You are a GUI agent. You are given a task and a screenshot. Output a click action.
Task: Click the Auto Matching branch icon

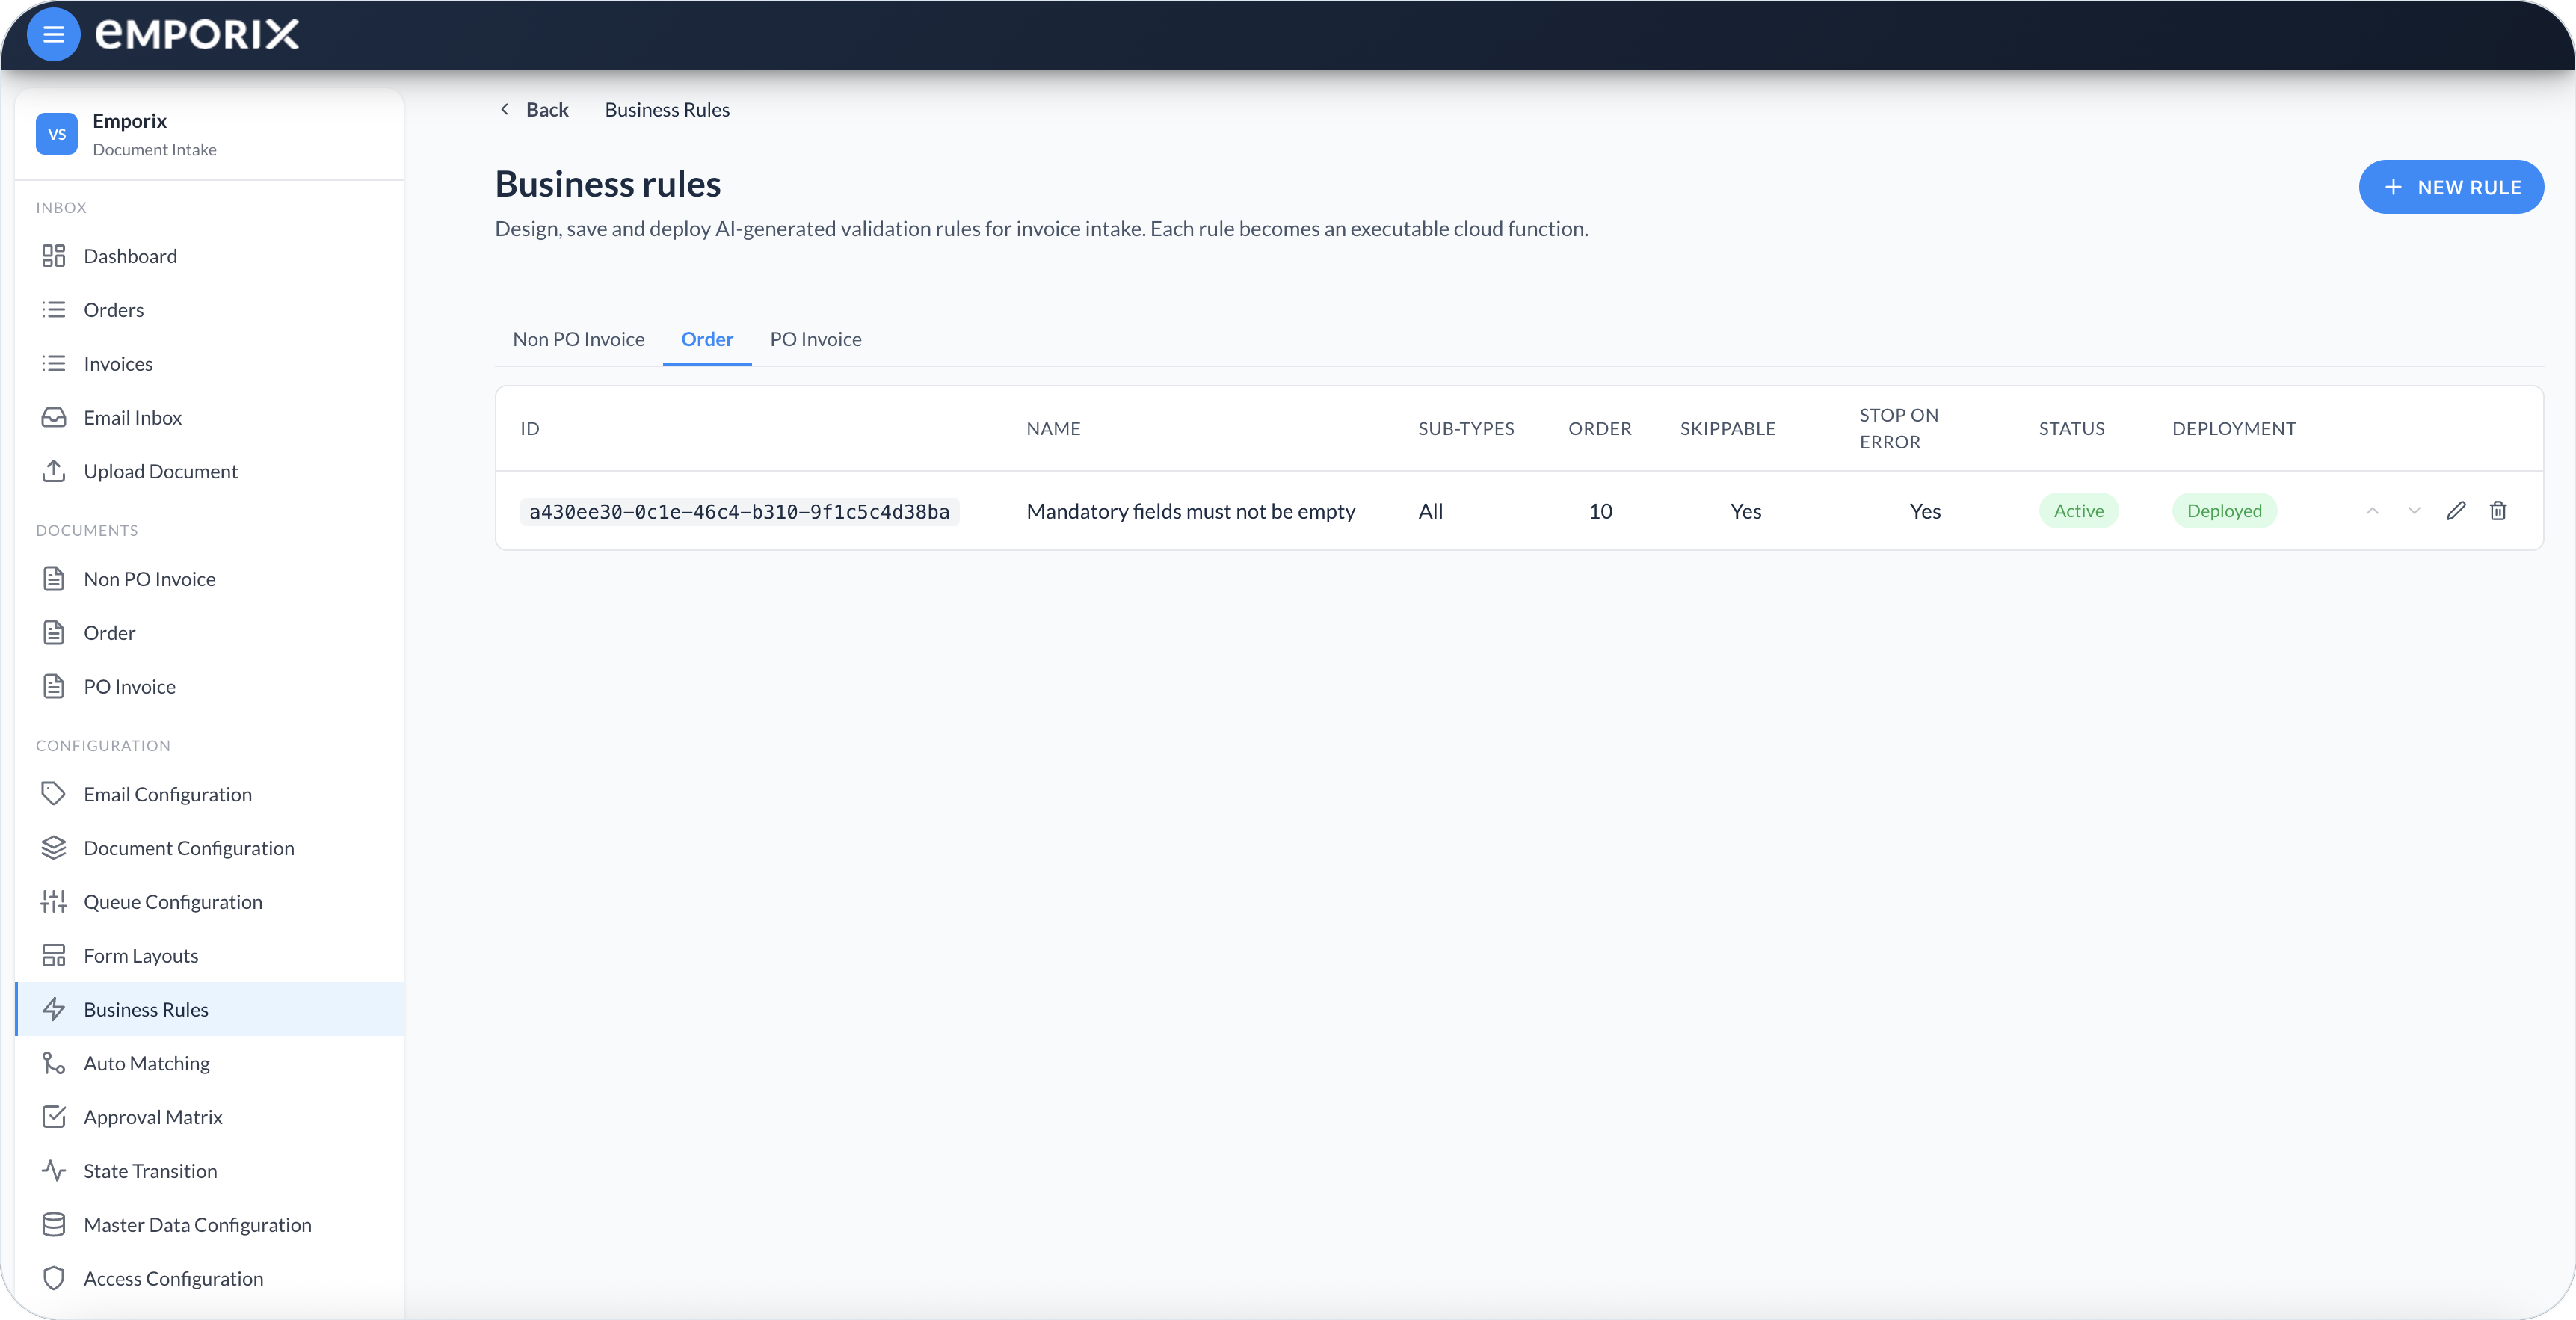pyautogui.click(x=54, y=1063)
